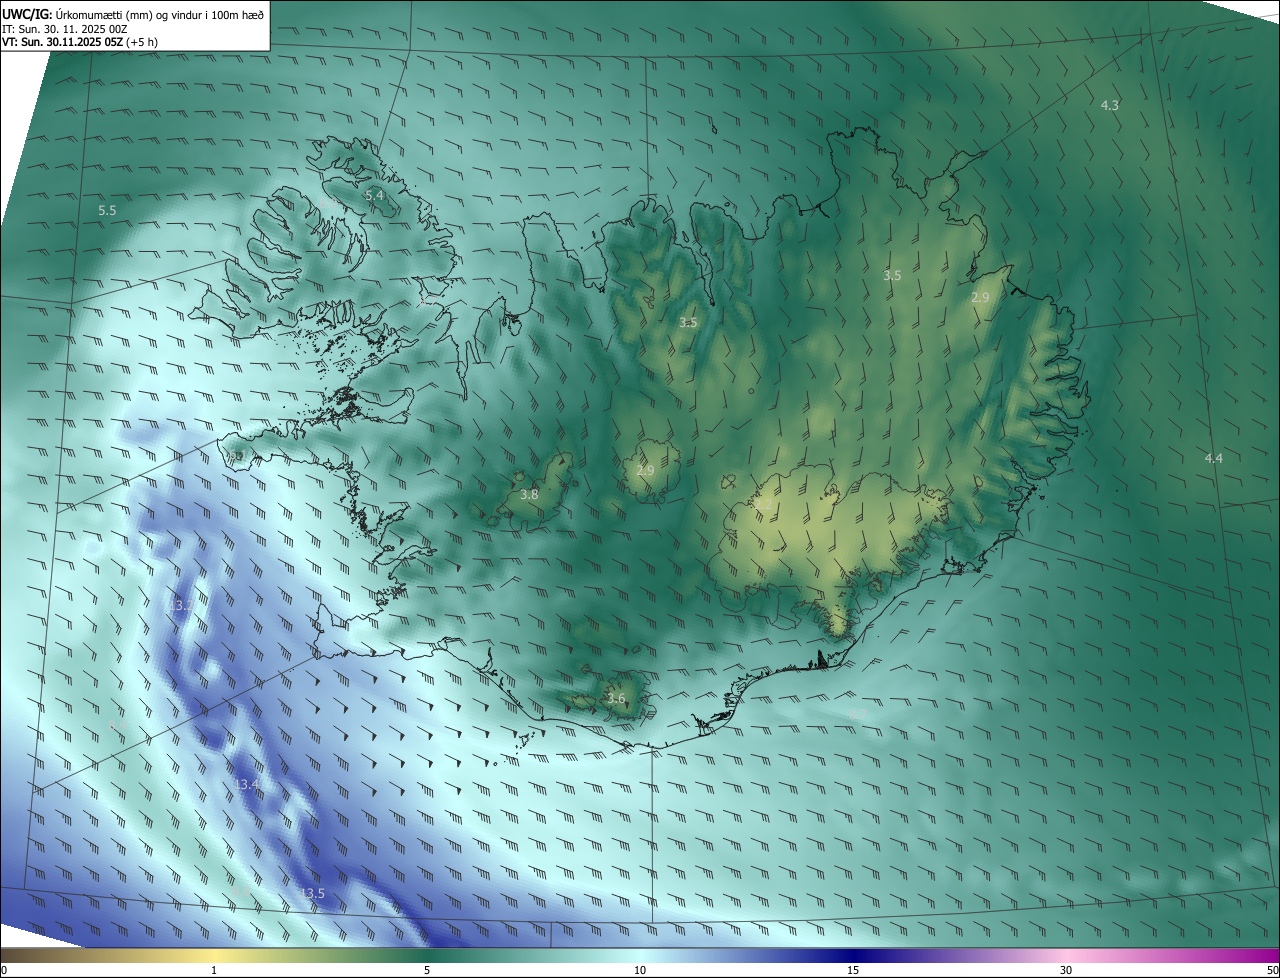Screen dimensions: 1280x978
Task: Click the 15 tick on the colour scale
Action: pos(853,971)
